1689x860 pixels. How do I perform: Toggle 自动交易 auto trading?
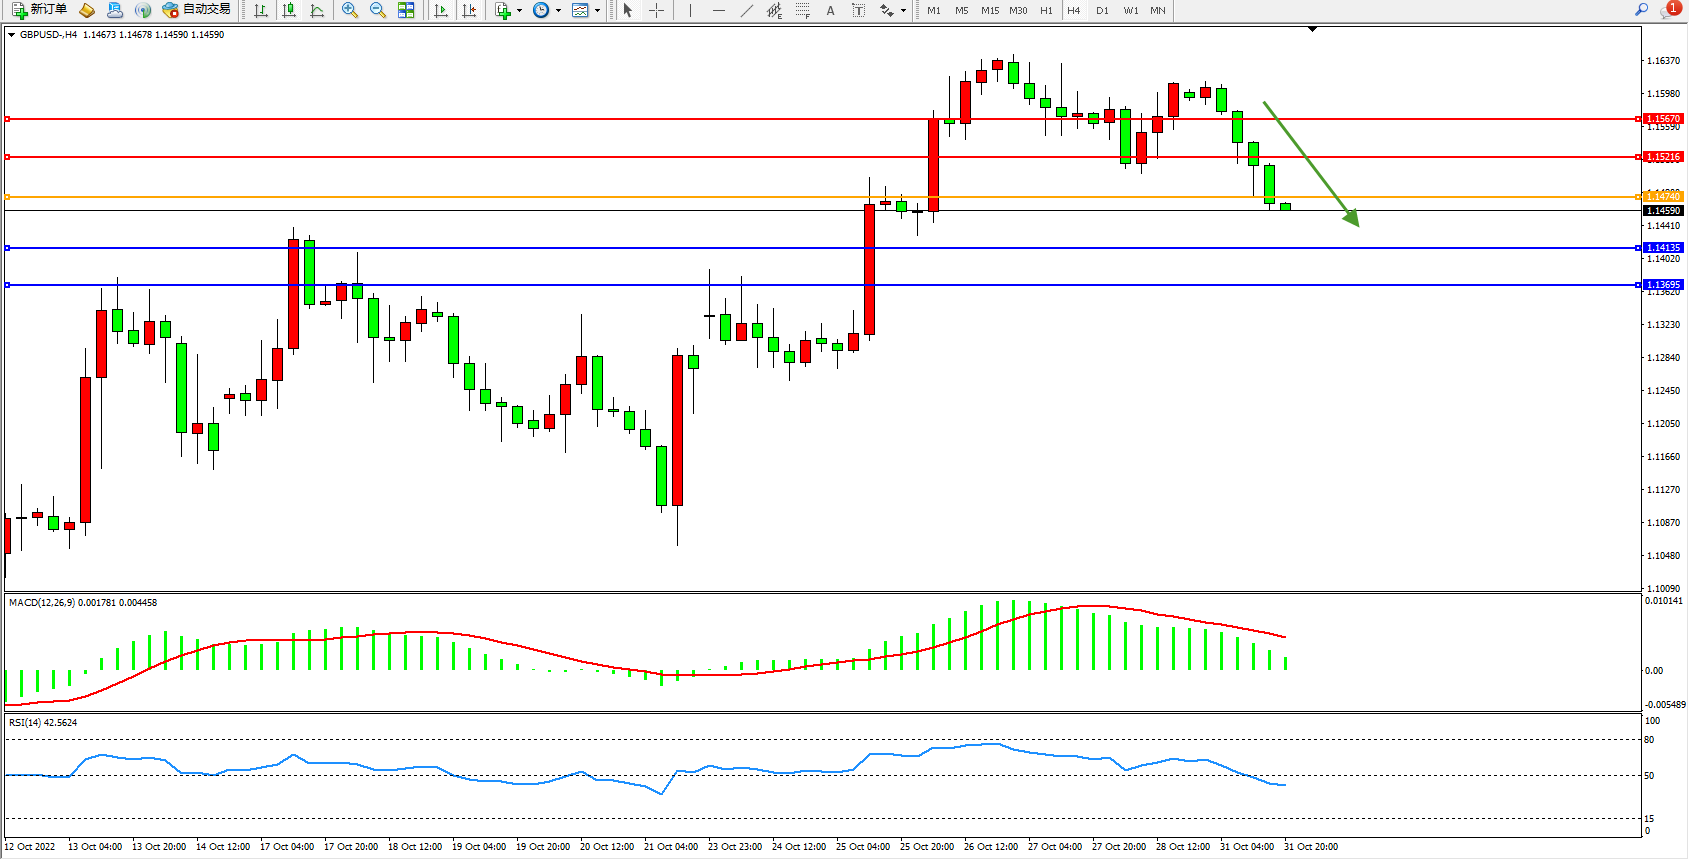tap(197, 10)
